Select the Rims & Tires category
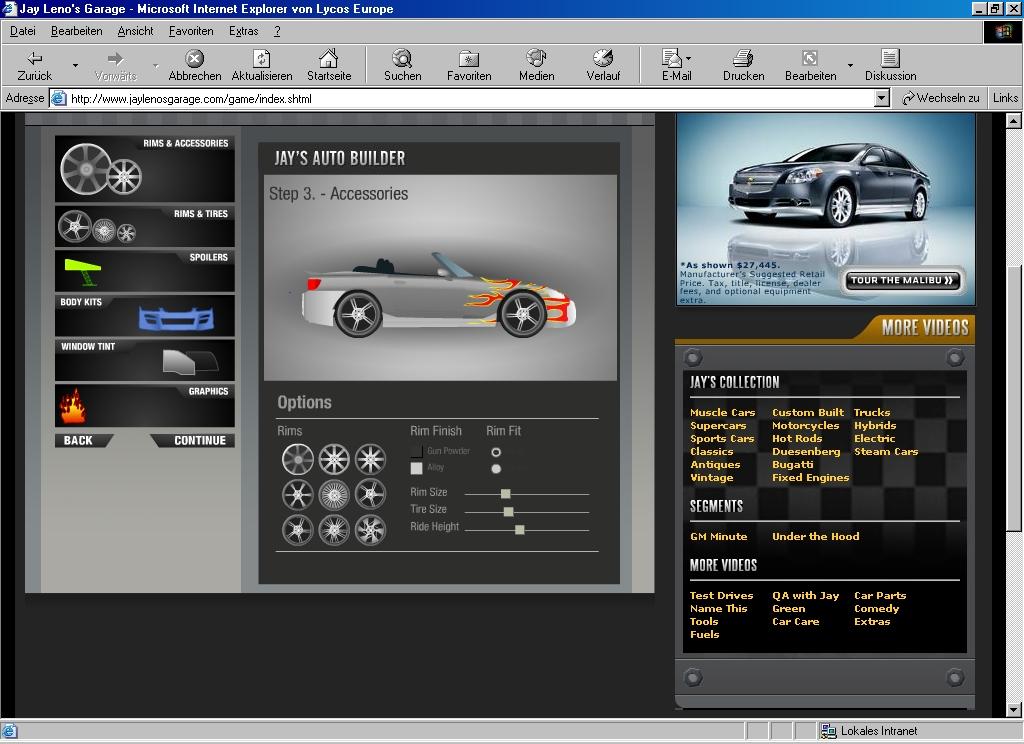Viewport: 1024px width, 744px height. click(144, 227)
